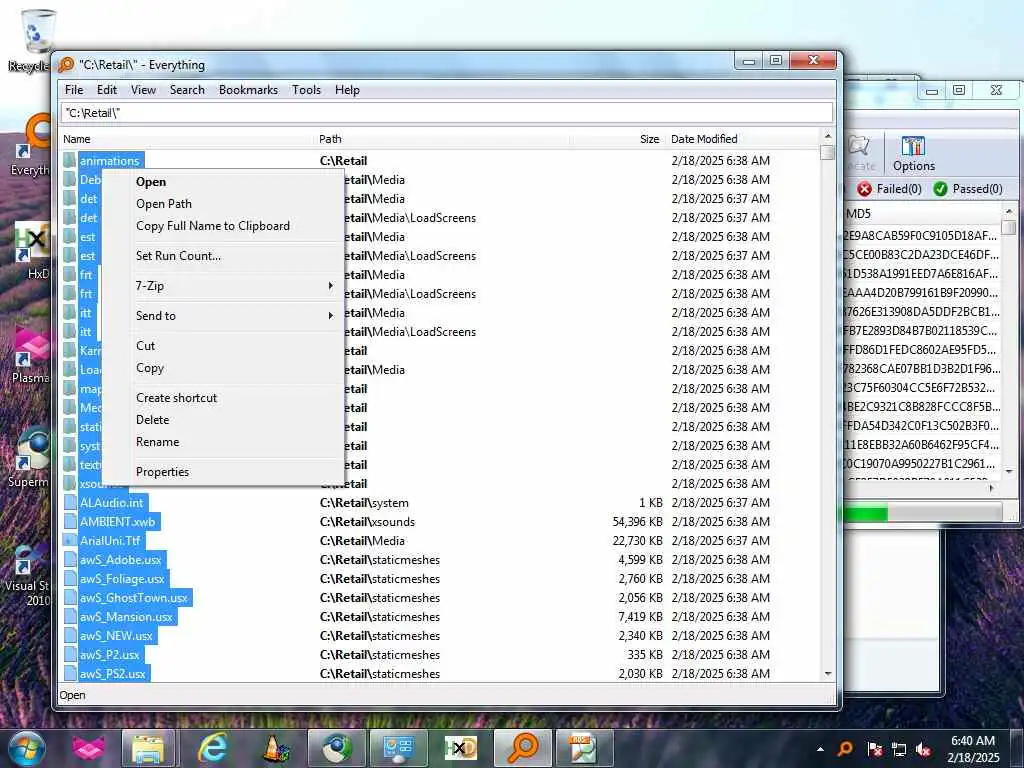
Task: Choose Copy in the context menu
Action: (222, 368)
